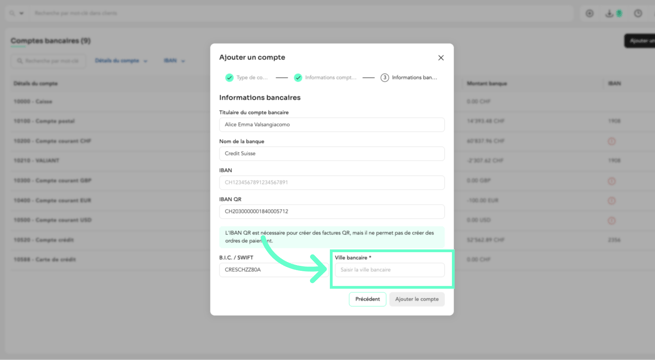The height and width of the screenshot is (360, 655).
Task: Expand the IBAN filter dropdown
Action: click(174, 61)
